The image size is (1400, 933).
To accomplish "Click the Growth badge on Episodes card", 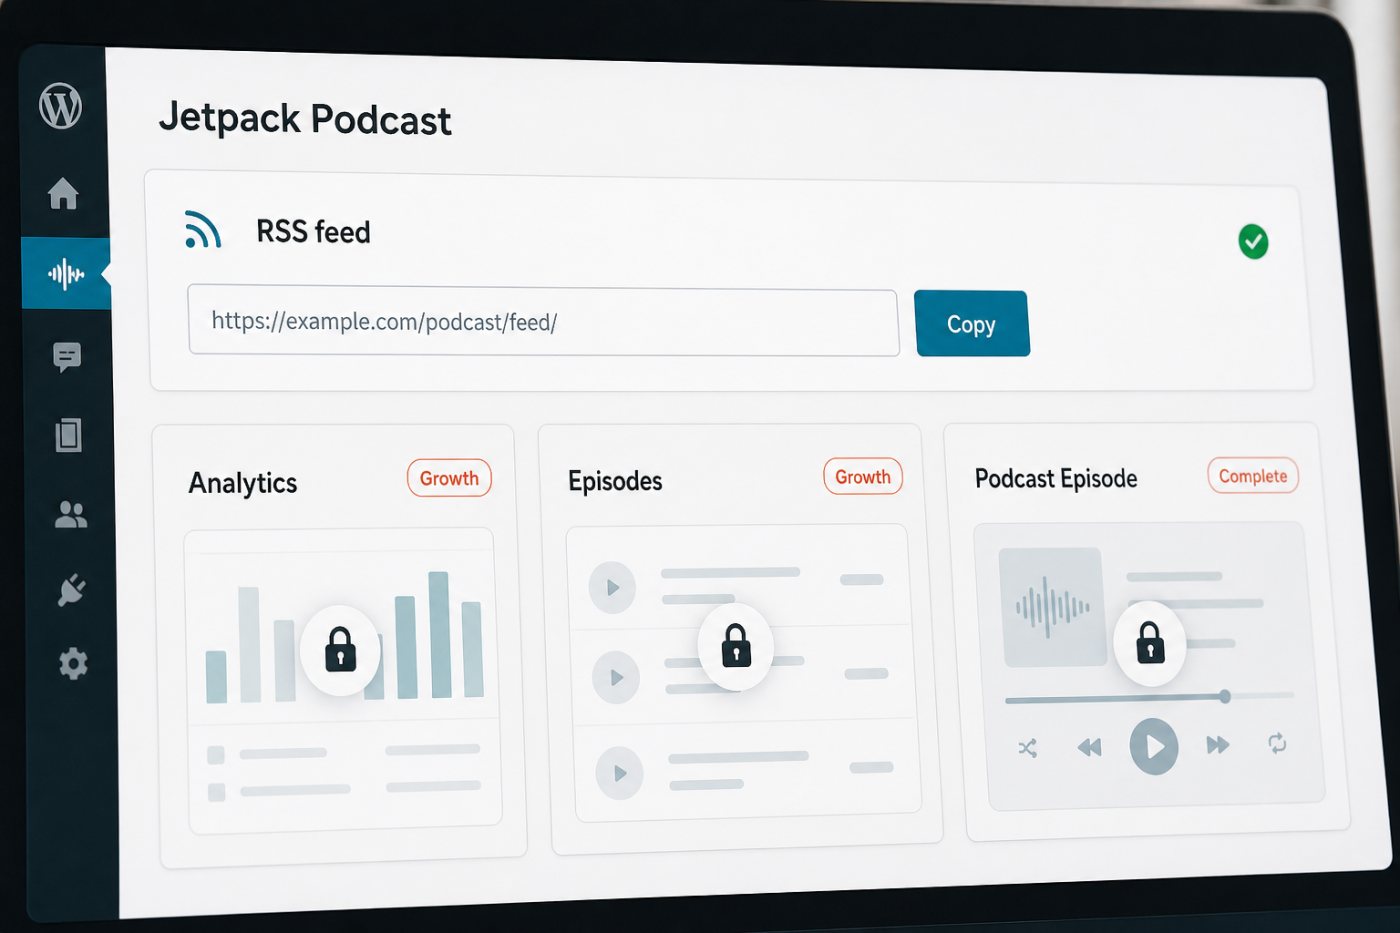I will [863, 476].
